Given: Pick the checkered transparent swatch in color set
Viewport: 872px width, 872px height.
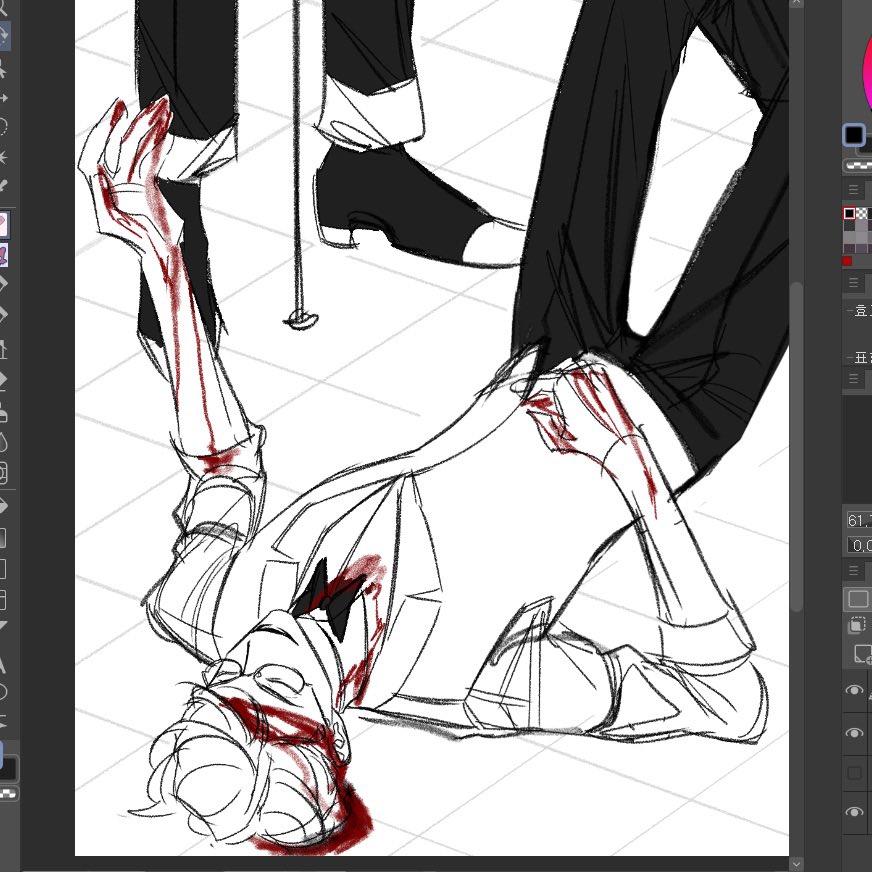Looking at the screenshot, I should pos(861,214).
